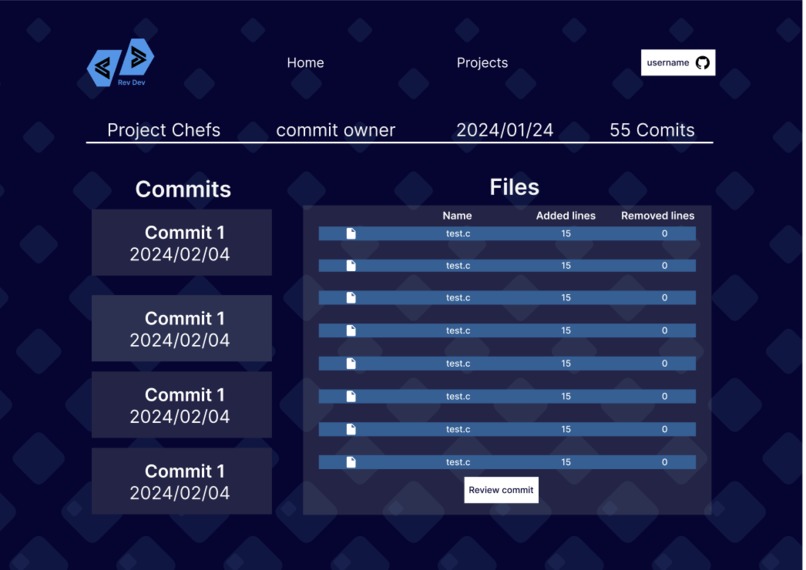Click the GitHub icon beside username
Screen dimensions: 806x570
702,63
